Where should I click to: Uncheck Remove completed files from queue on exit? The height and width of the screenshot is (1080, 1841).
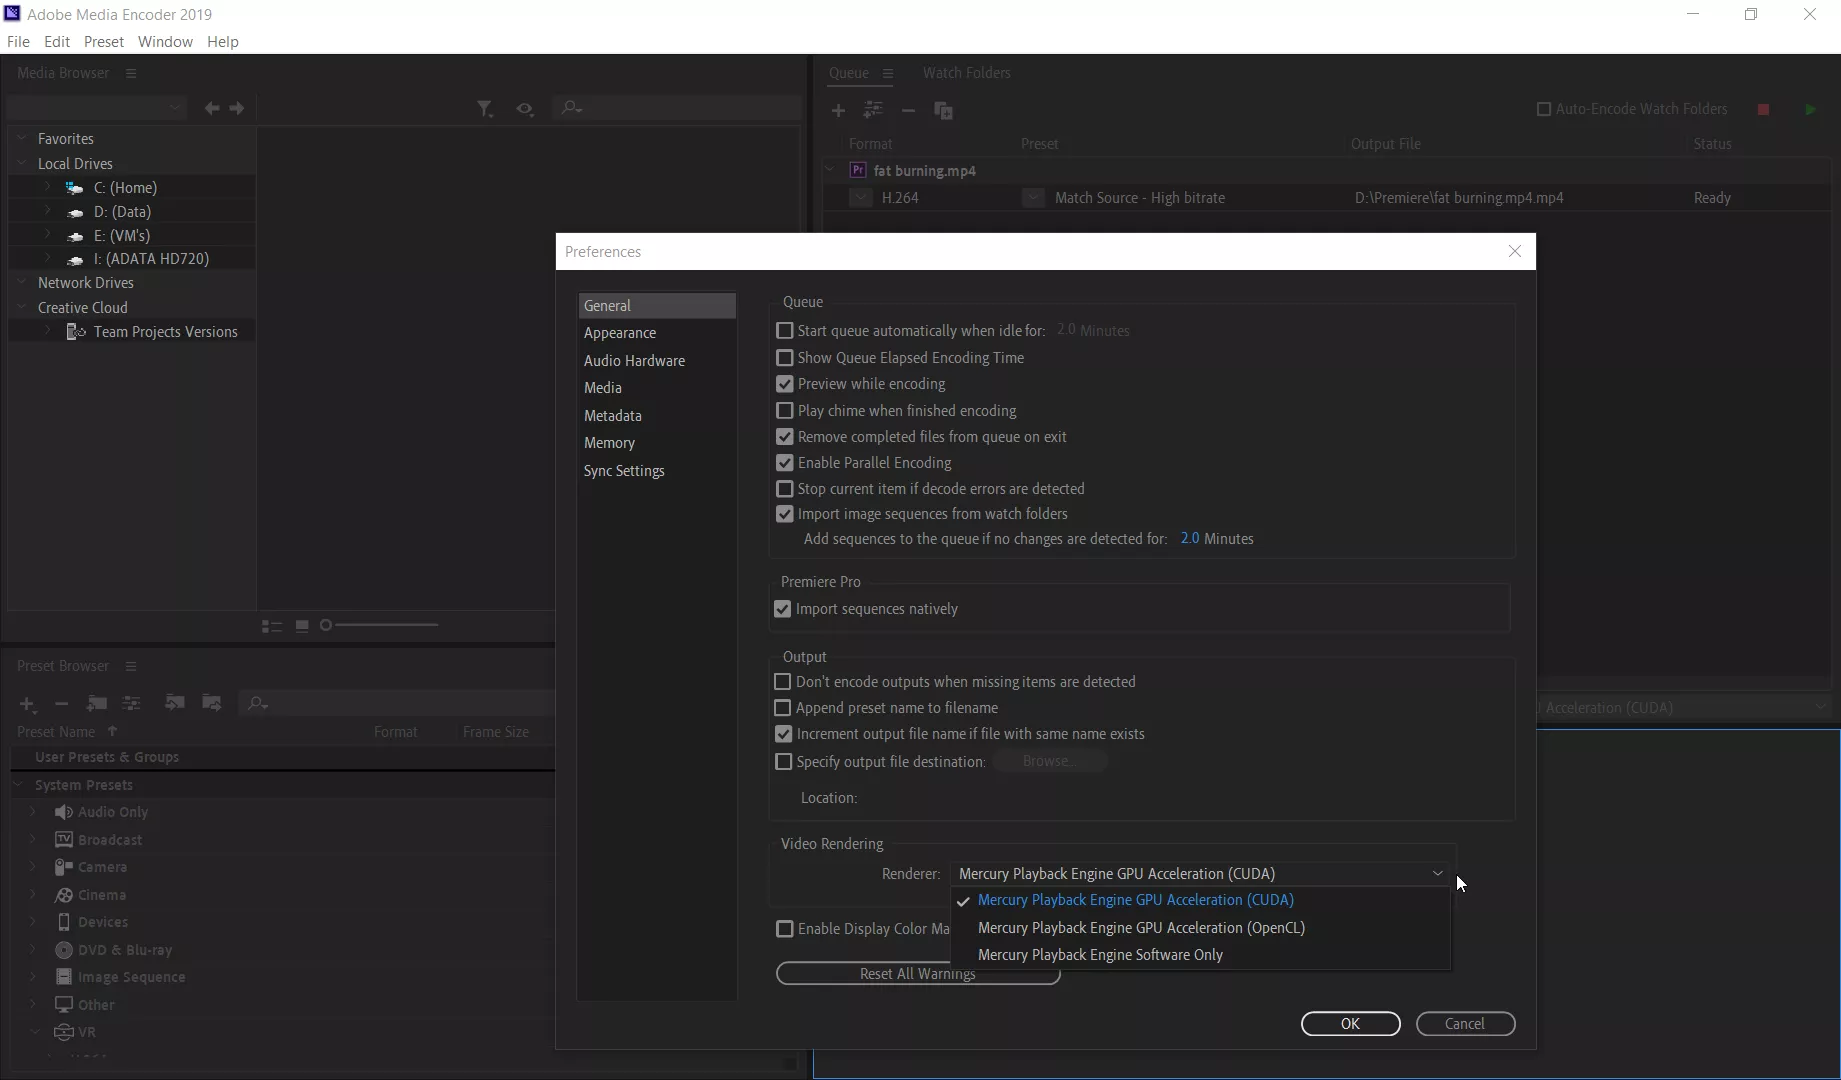pos(785,437)
